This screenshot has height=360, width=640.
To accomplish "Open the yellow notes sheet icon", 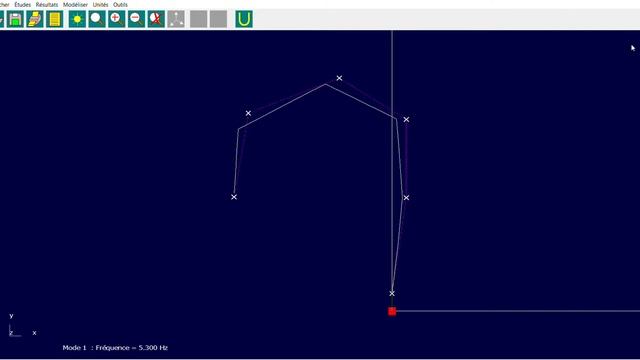I will pyautogui.click(x=55, y=19).
